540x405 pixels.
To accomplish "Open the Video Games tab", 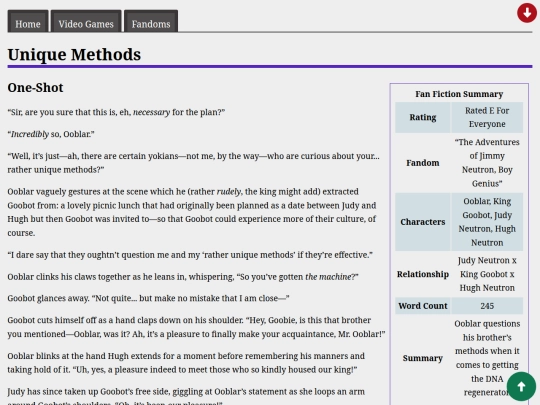I will pos(86,21).
